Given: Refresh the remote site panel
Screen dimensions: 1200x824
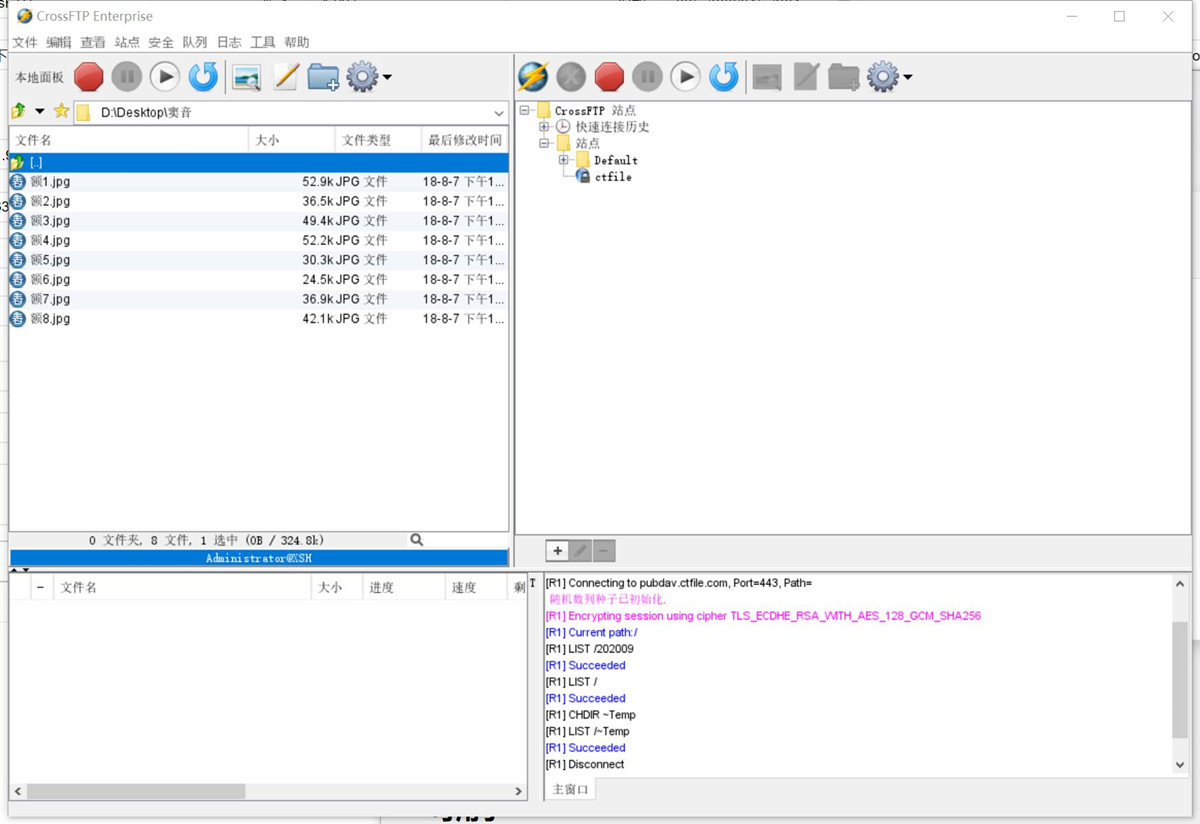Looking at the screenshot, I should 723,77.
